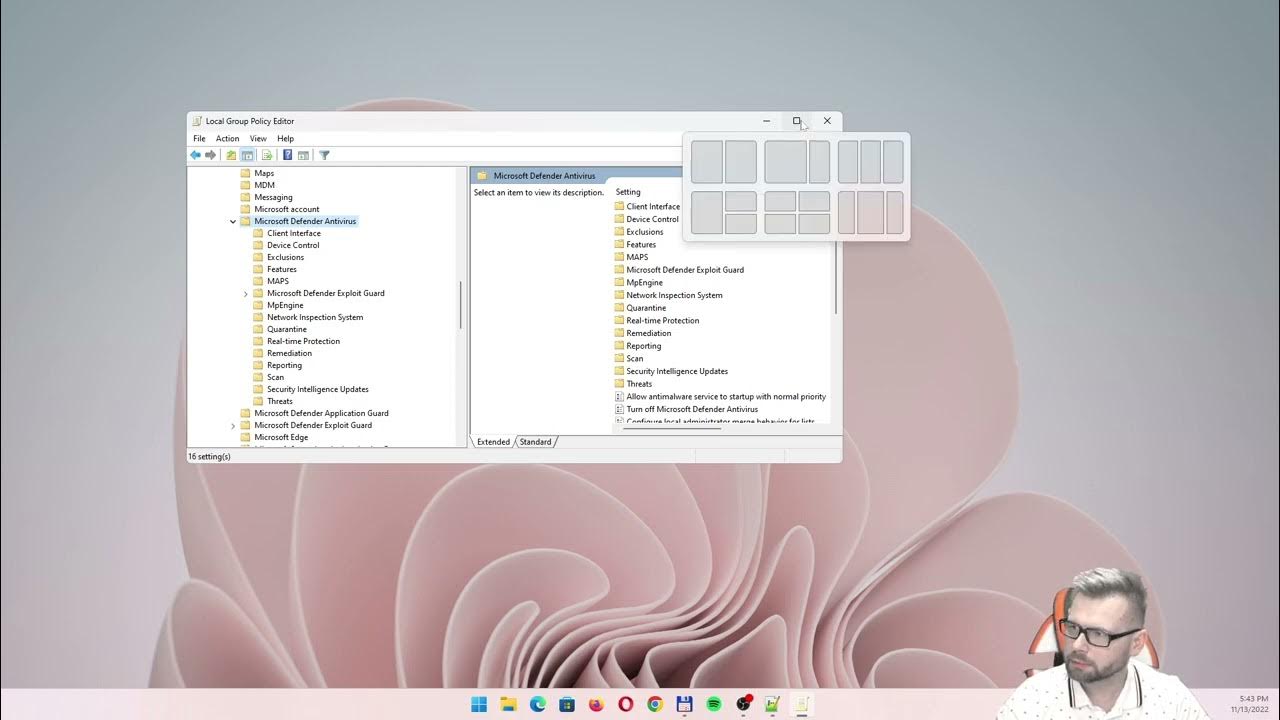Select Exclusions in the left tree

tap(285, 257)
